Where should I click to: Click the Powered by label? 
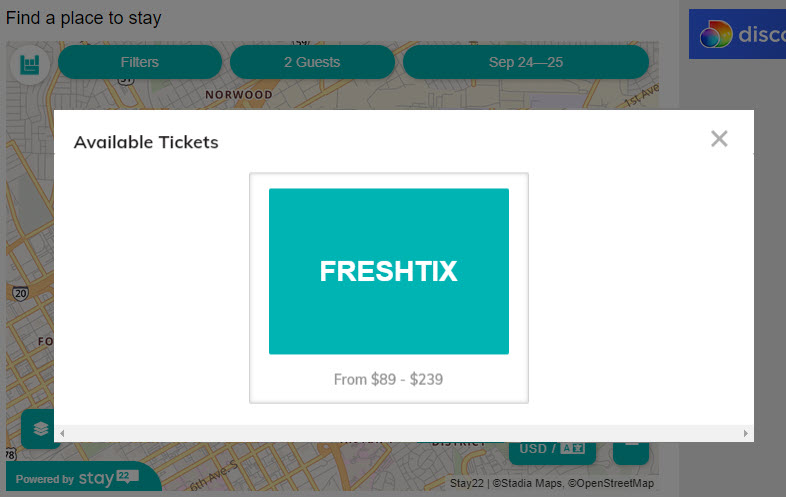click(x=45, y=479)
